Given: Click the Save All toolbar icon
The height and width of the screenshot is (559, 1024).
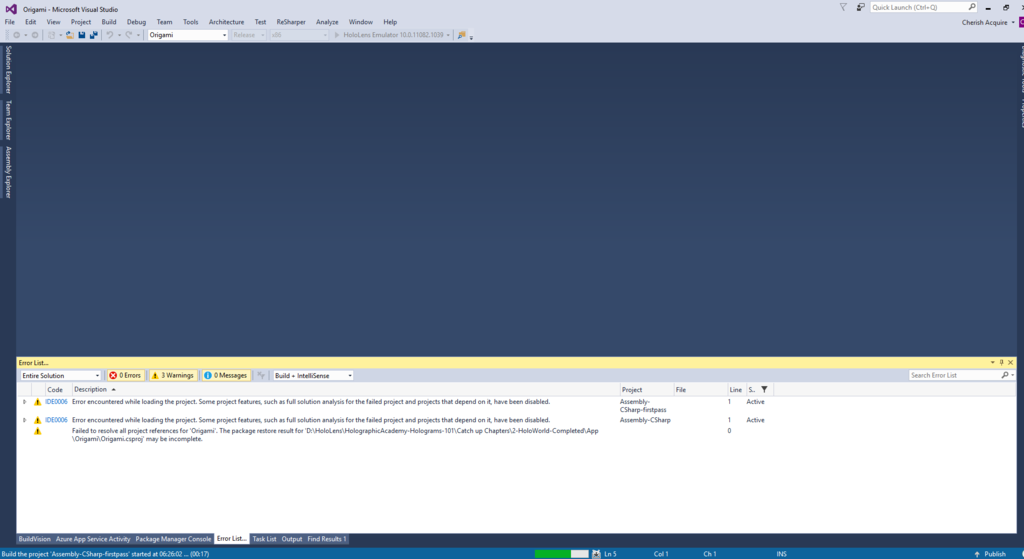Looking at the screenshot, I should (x=93, y=35).
